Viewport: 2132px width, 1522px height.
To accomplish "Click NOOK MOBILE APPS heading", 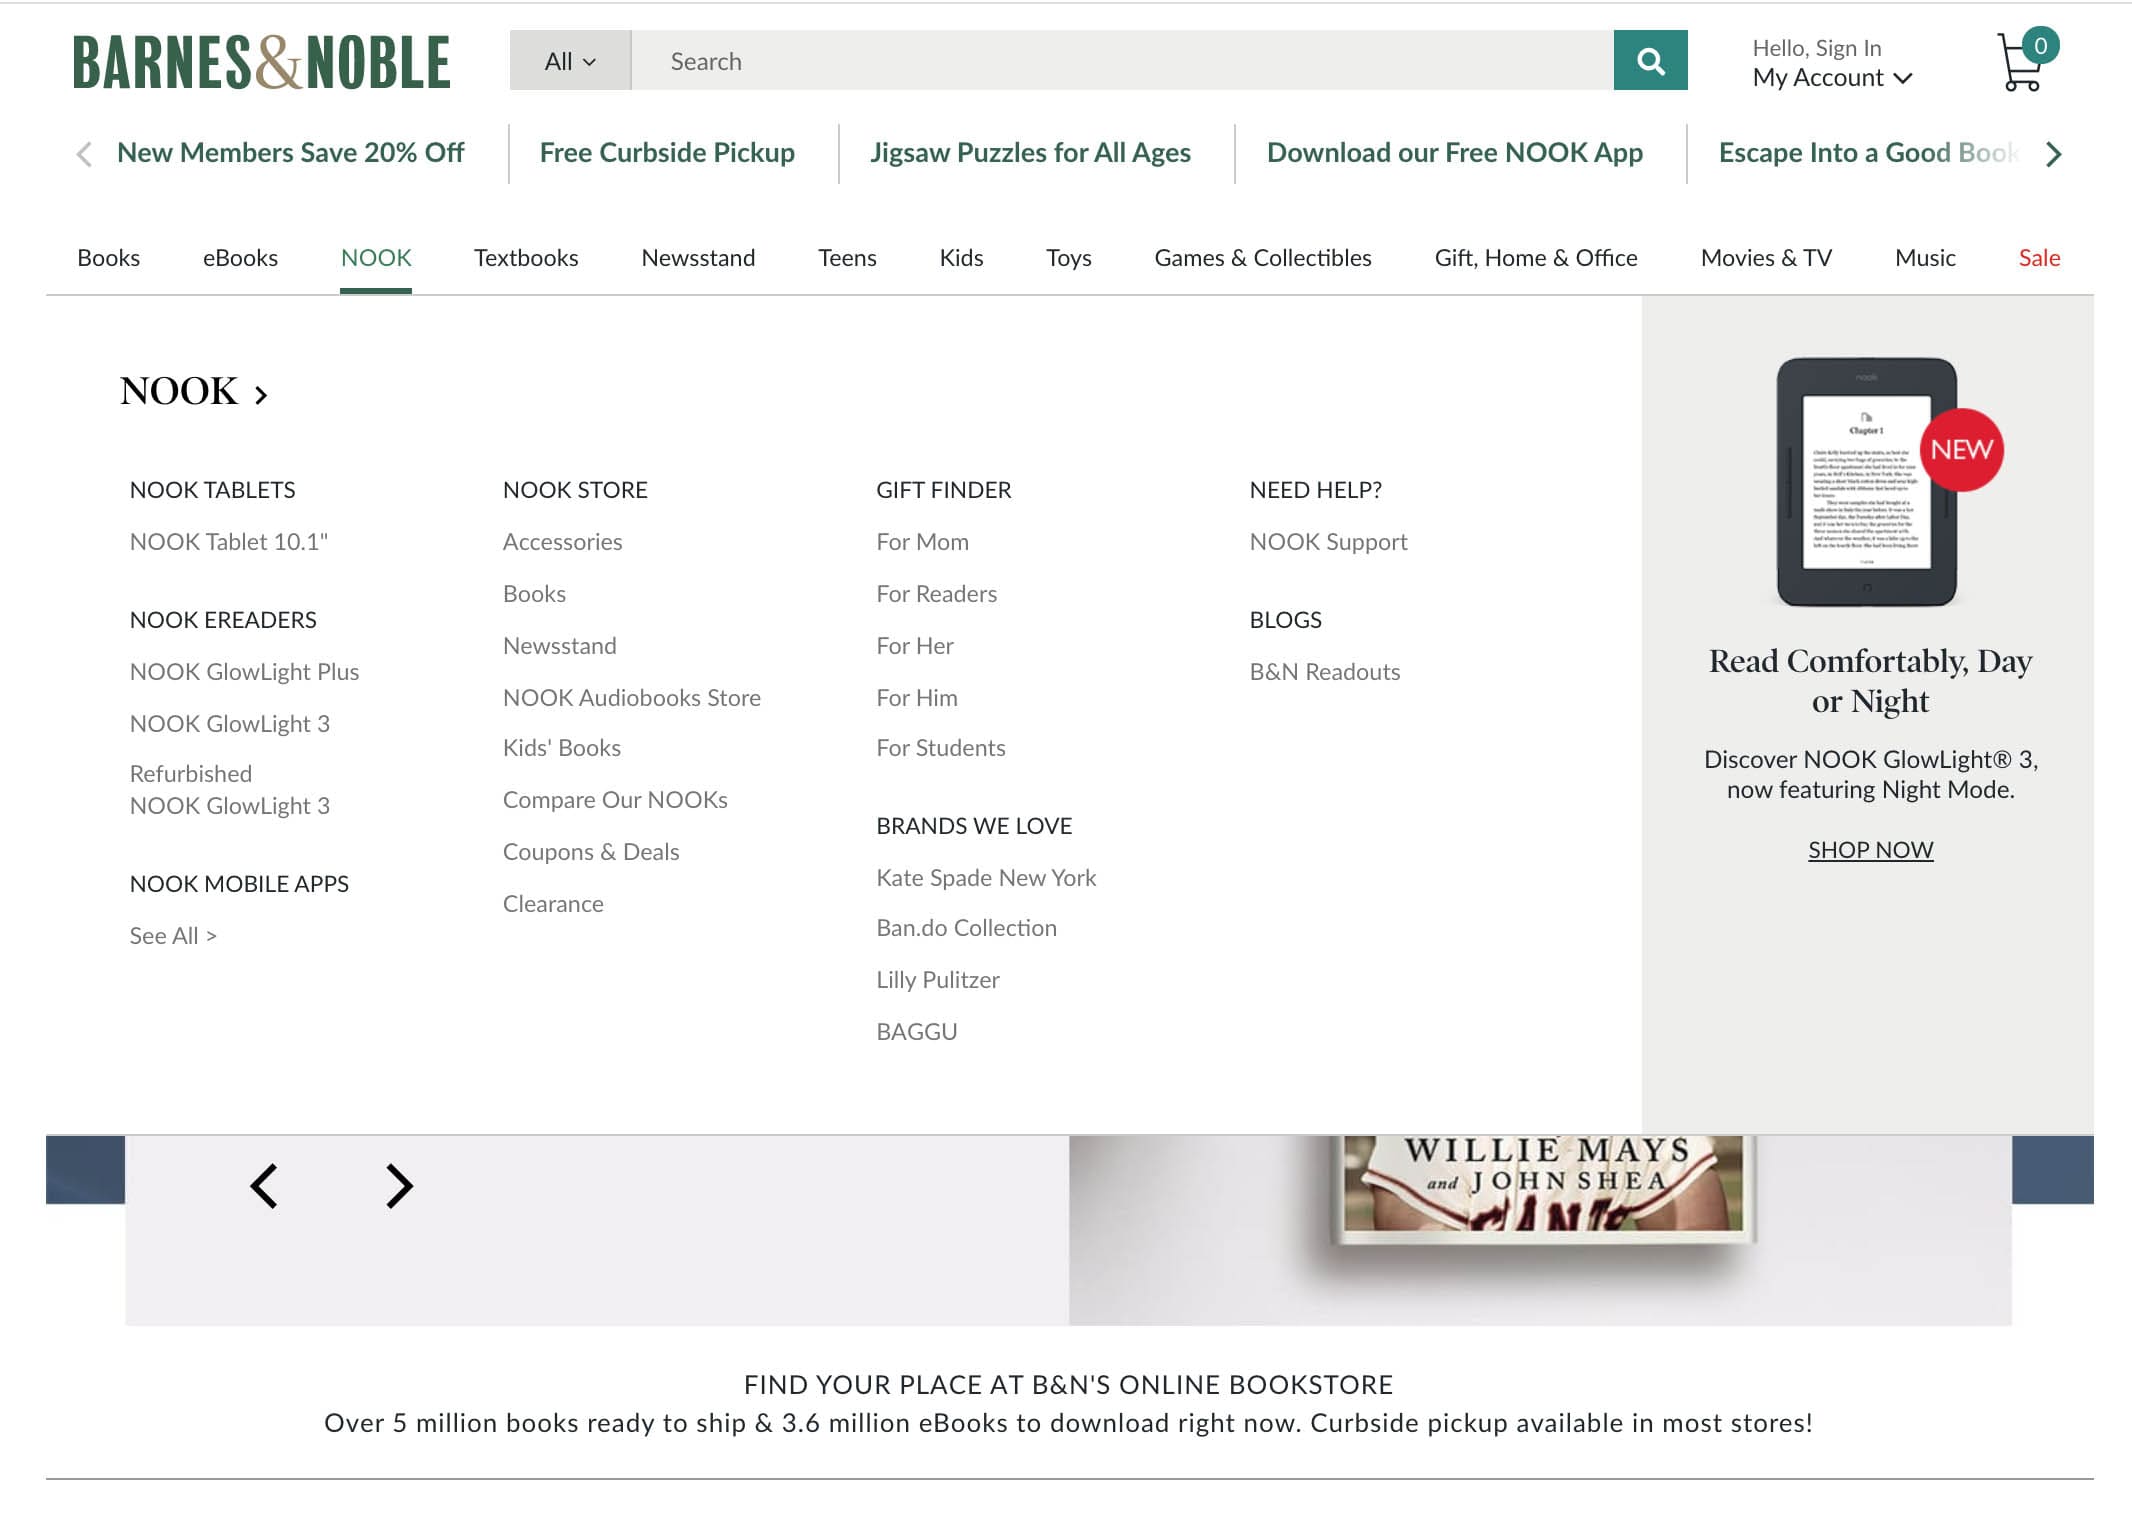I will [x=239, y=884].
